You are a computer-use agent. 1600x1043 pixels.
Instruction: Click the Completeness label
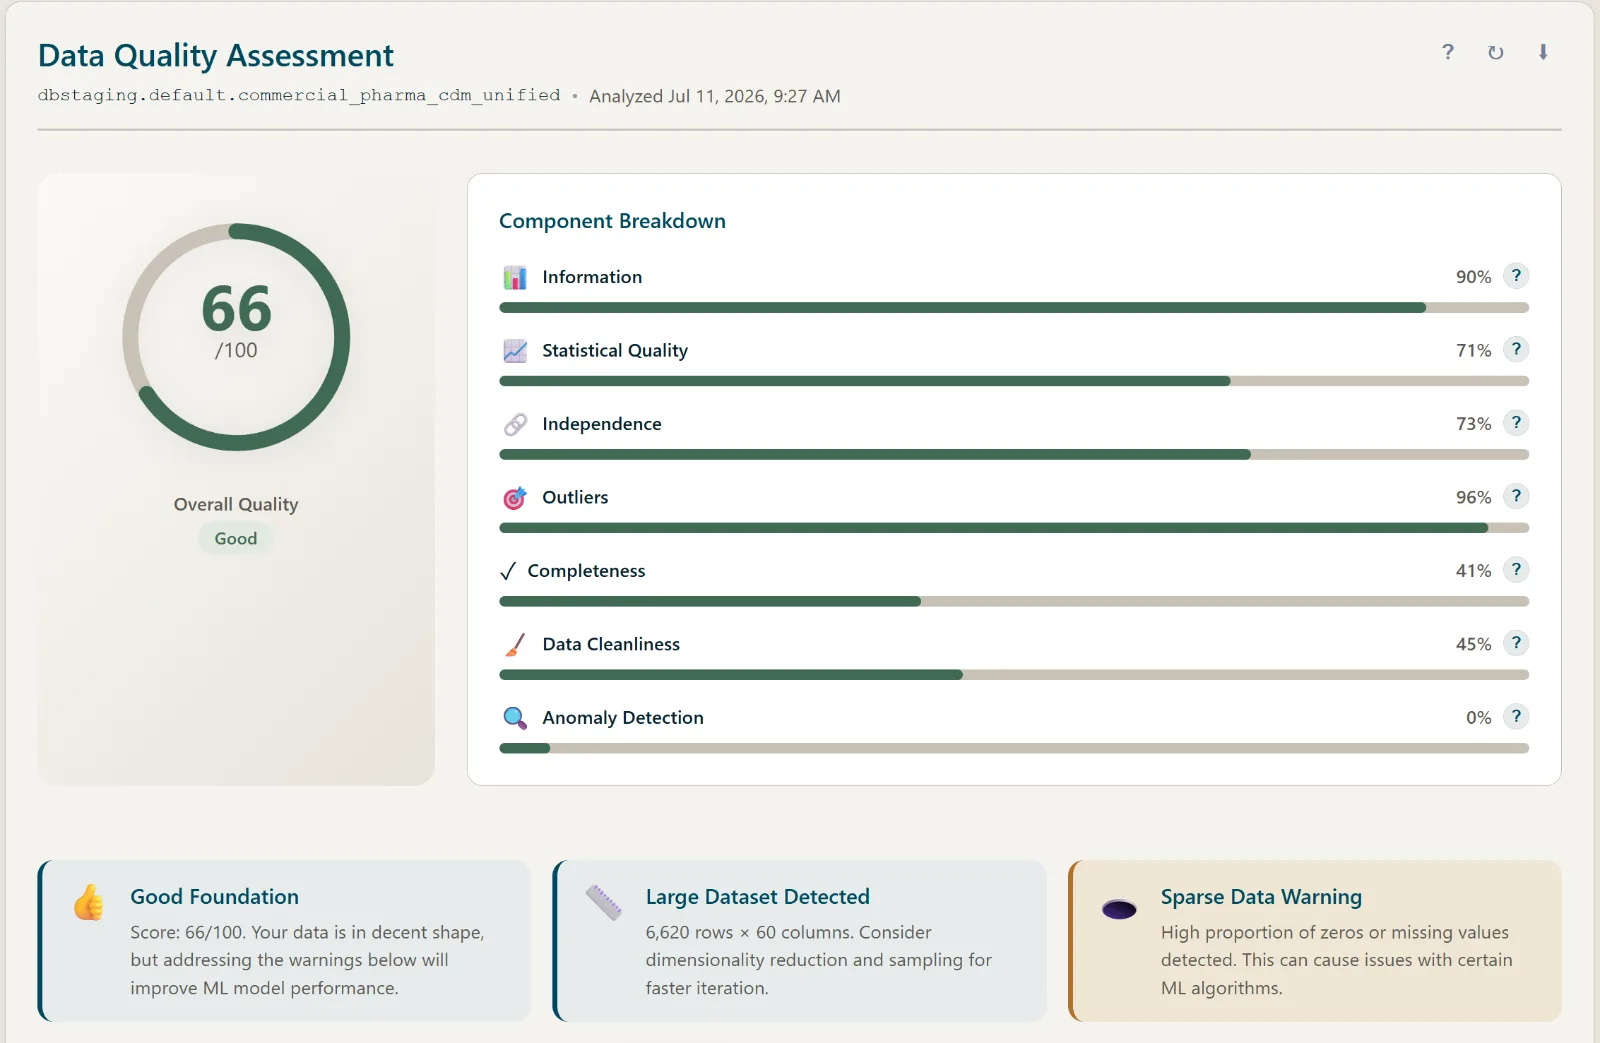click(586, 571)
